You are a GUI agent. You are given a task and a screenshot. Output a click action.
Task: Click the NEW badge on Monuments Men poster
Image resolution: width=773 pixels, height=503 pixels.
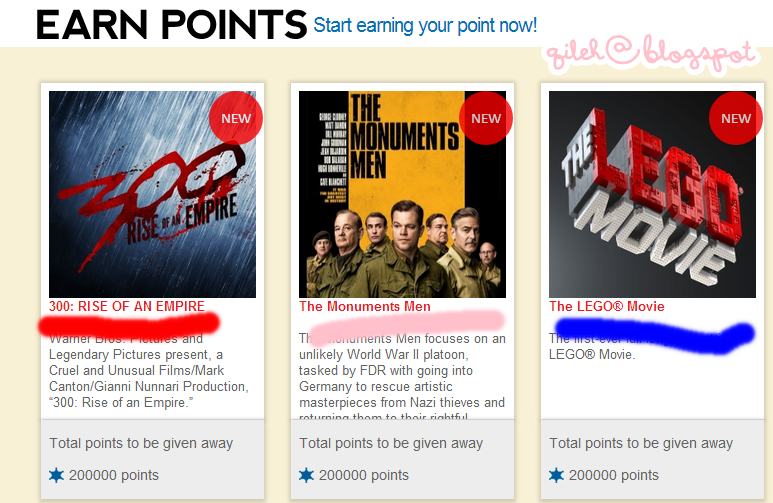click(x=486, y=118)
